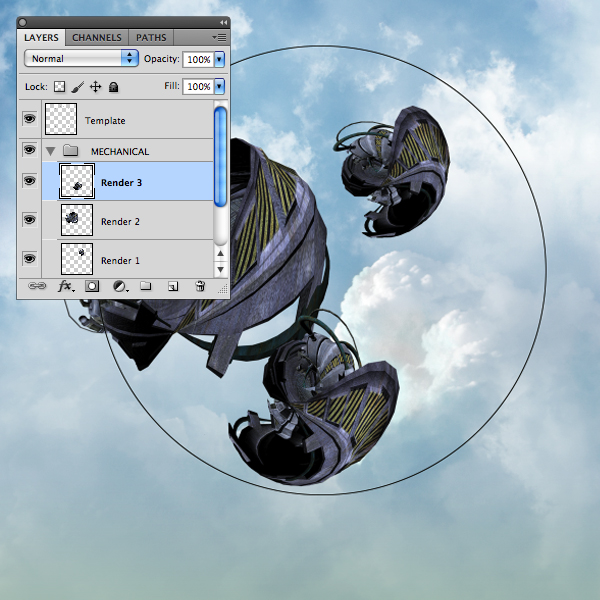Select the MECHANICAL group folder icon
This screenshot has height=600, width=600.
[71, 150]
